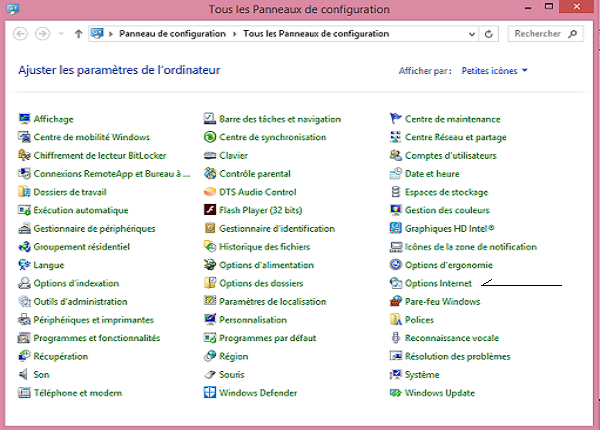Open Icônes de la zone de notification

pyautogui.click(x=471, y=247)
